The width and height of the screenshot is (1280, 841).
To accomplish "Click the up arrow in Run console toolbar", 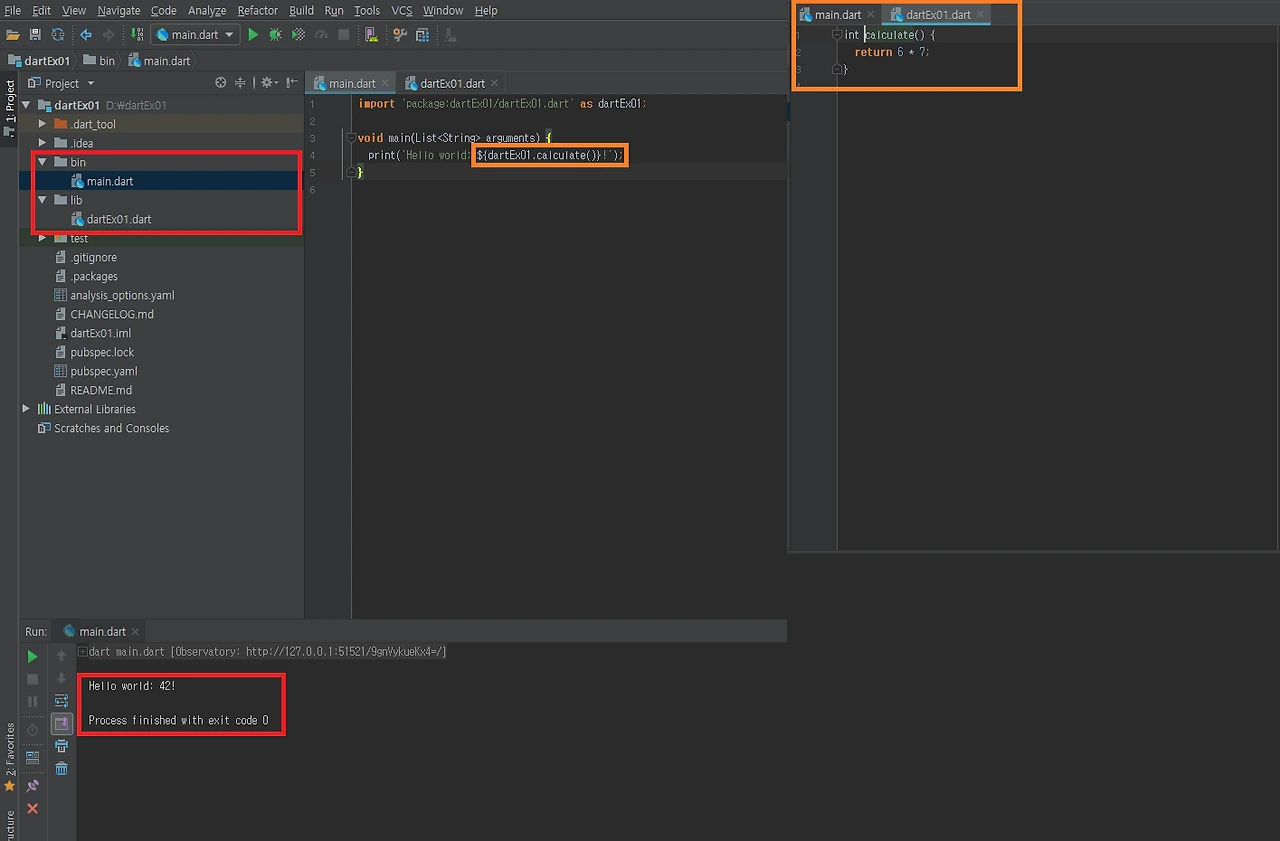I will (x=61, y=656).
